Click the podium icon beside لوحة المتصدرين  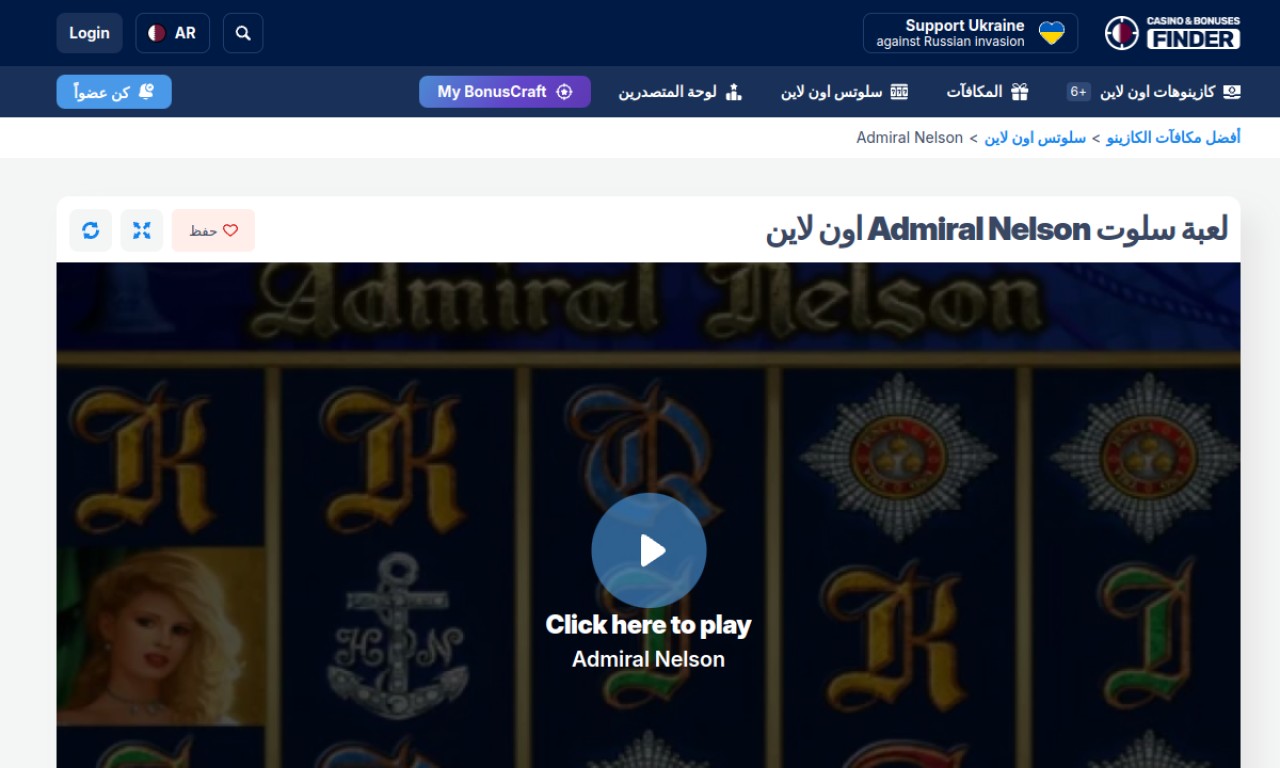click(734, 92)
